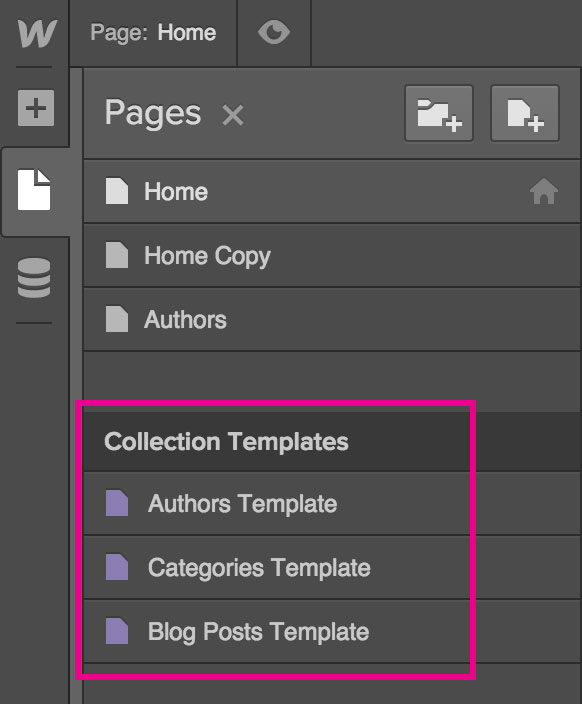Click the purple Blog Posts Template icon
582x704 pixels.
pyautogui.click(x=117, y=631)
